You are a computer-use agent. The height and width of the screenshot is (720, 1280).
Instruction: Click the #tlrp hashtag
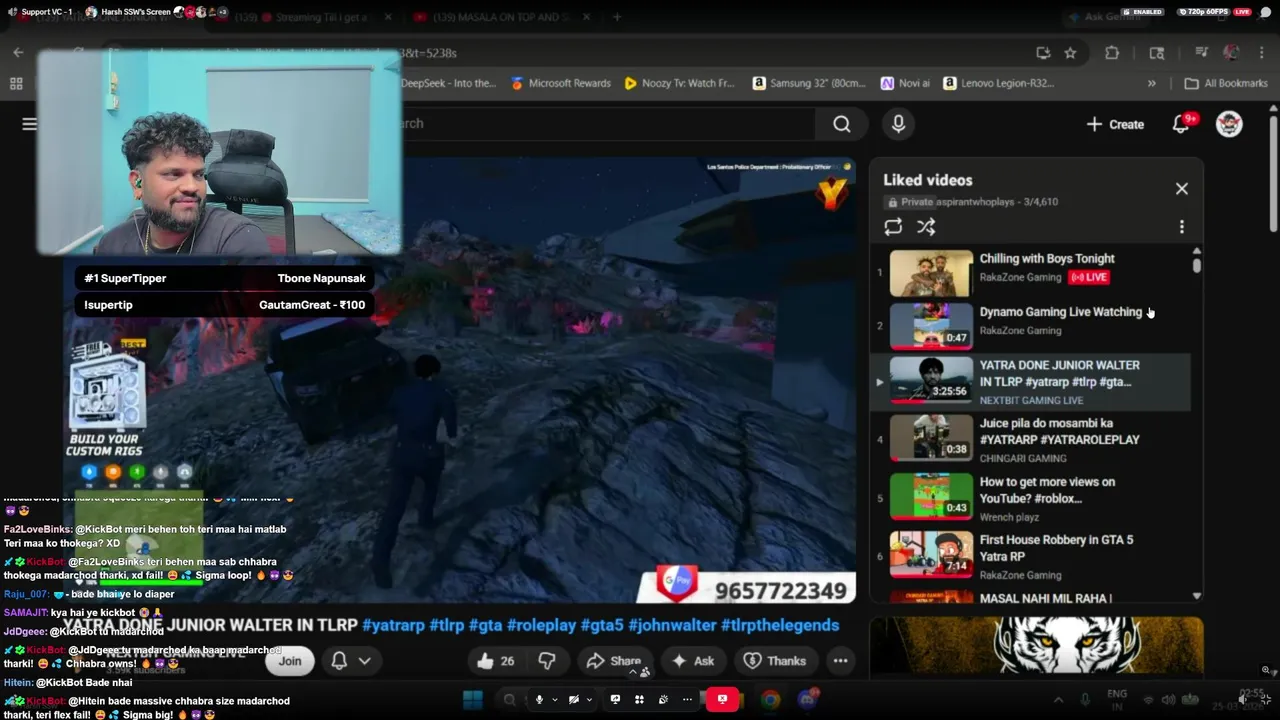(x=446, y=625)
